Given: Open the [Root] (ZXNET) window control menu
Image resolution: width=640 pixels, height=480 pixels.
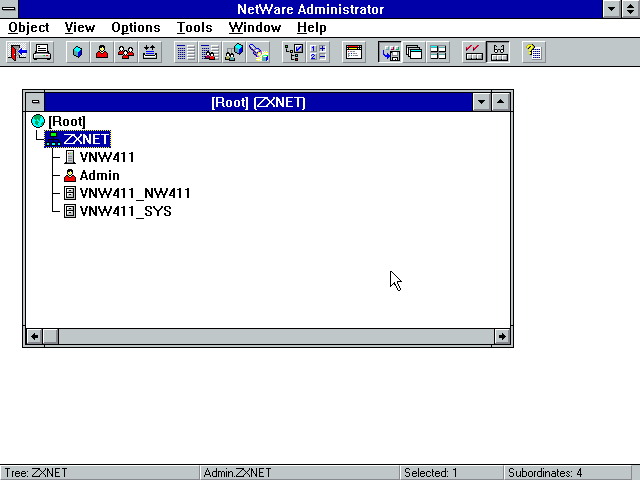Looking at the screenshot, I should [x=35, y=102].
